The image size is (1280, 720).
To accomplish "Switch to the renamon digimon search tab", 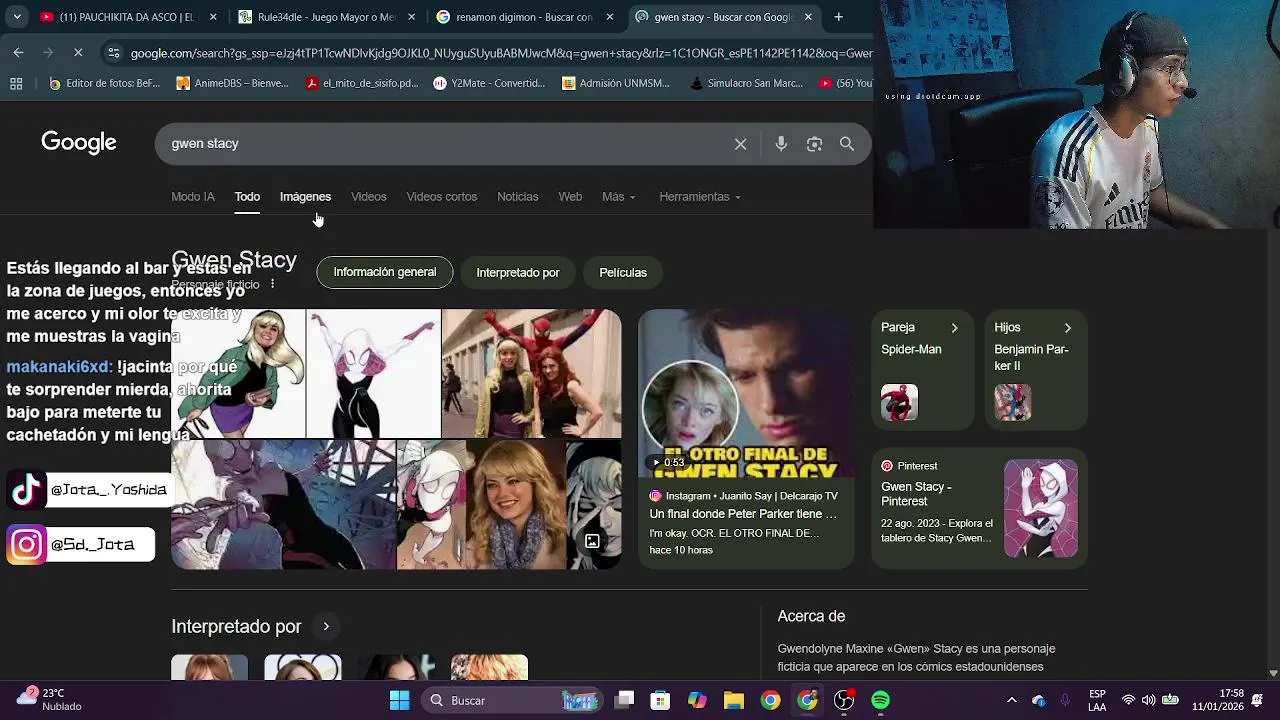I will (525, 17).
